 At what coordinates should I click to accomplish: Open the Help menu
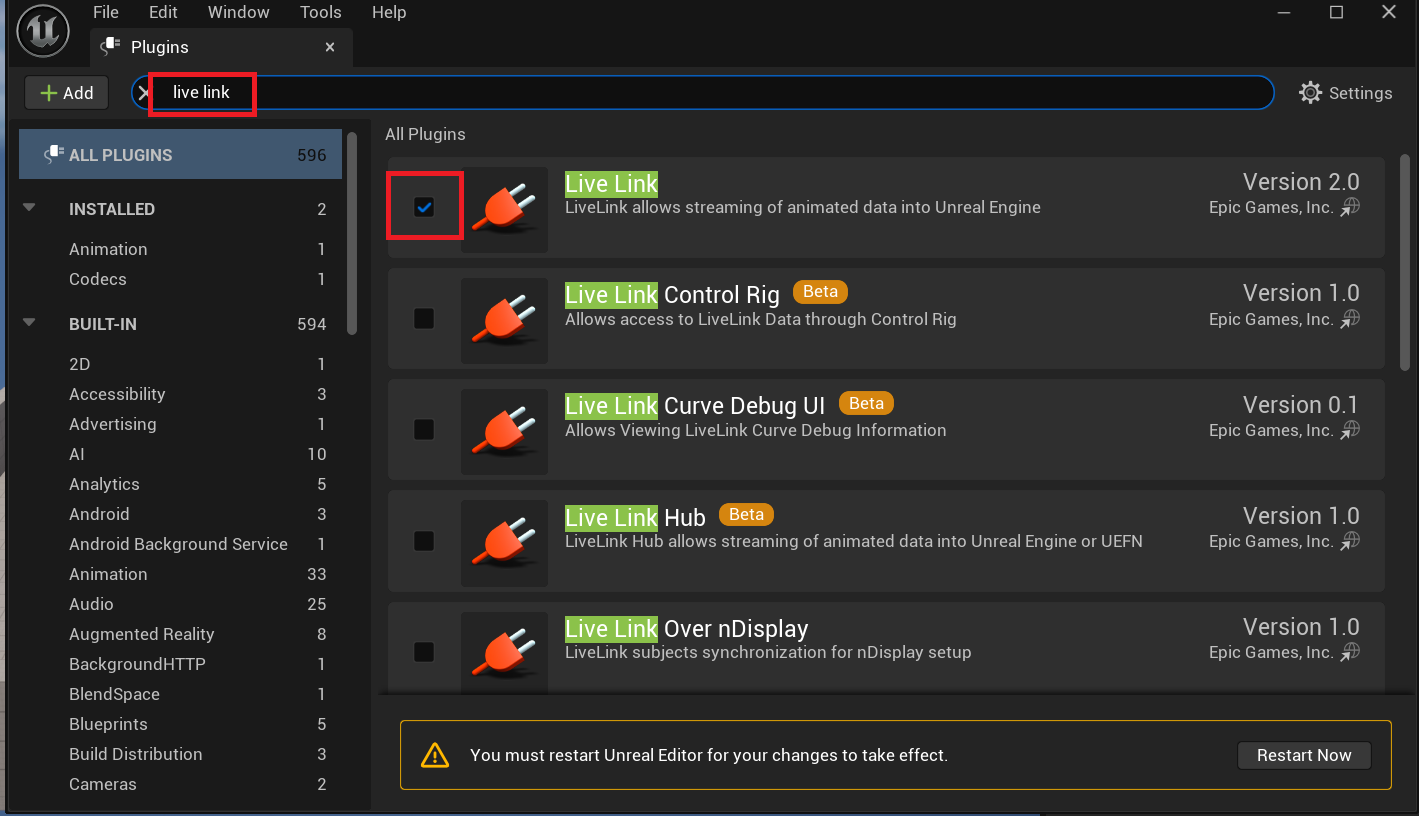pos(389,12)
